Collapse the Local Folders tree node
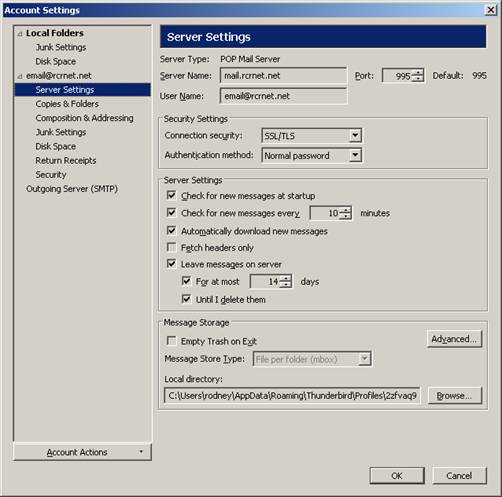Screen dimensions: 502x497 pos(20,34)
